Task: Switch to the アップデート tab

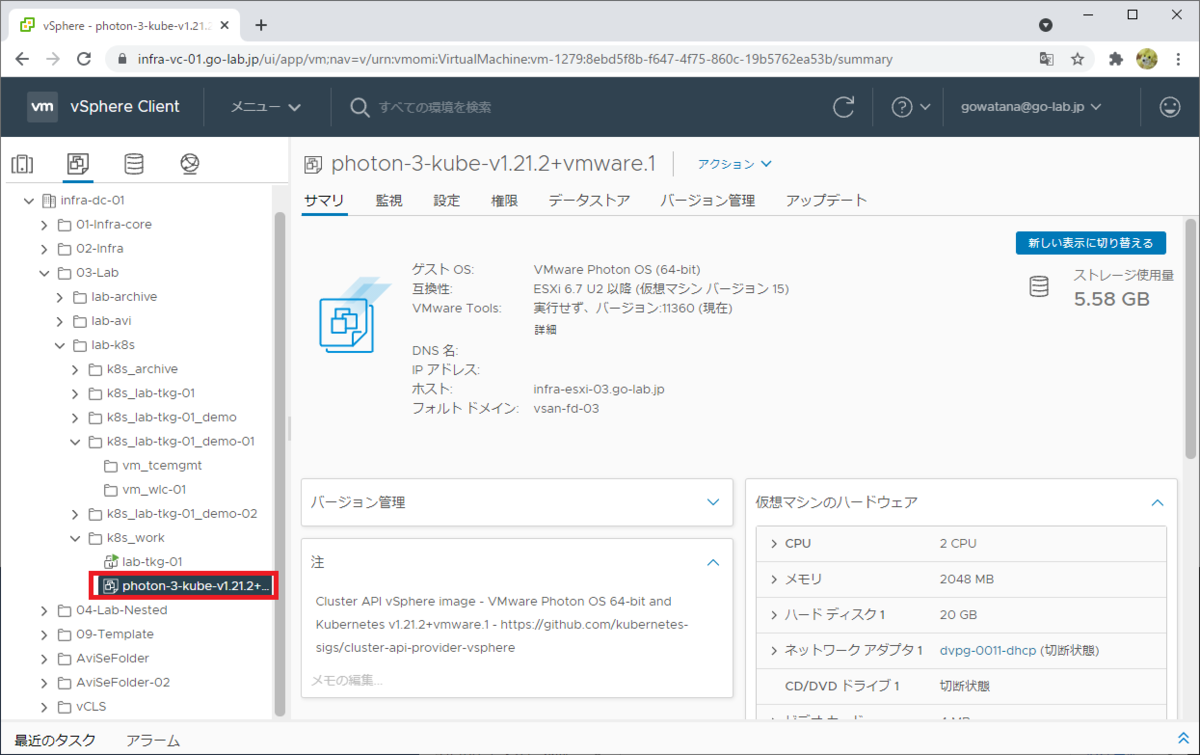Action: (826, 200)
